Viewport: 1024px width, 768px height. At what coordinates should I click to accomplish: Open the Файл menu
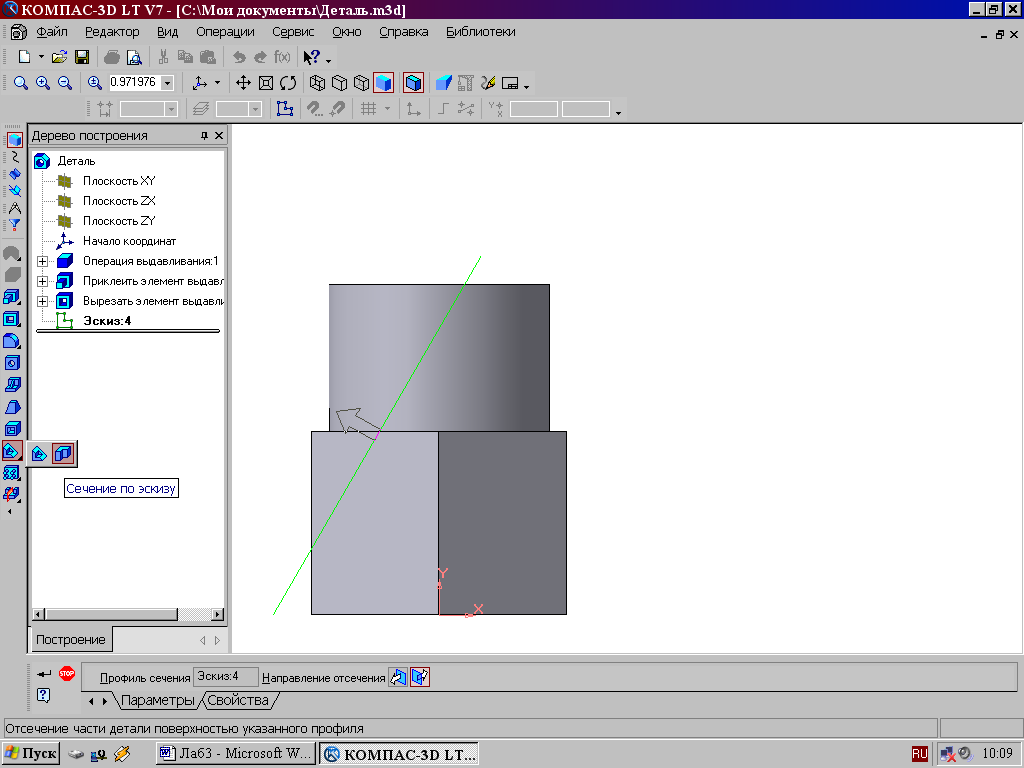(52, 31)
